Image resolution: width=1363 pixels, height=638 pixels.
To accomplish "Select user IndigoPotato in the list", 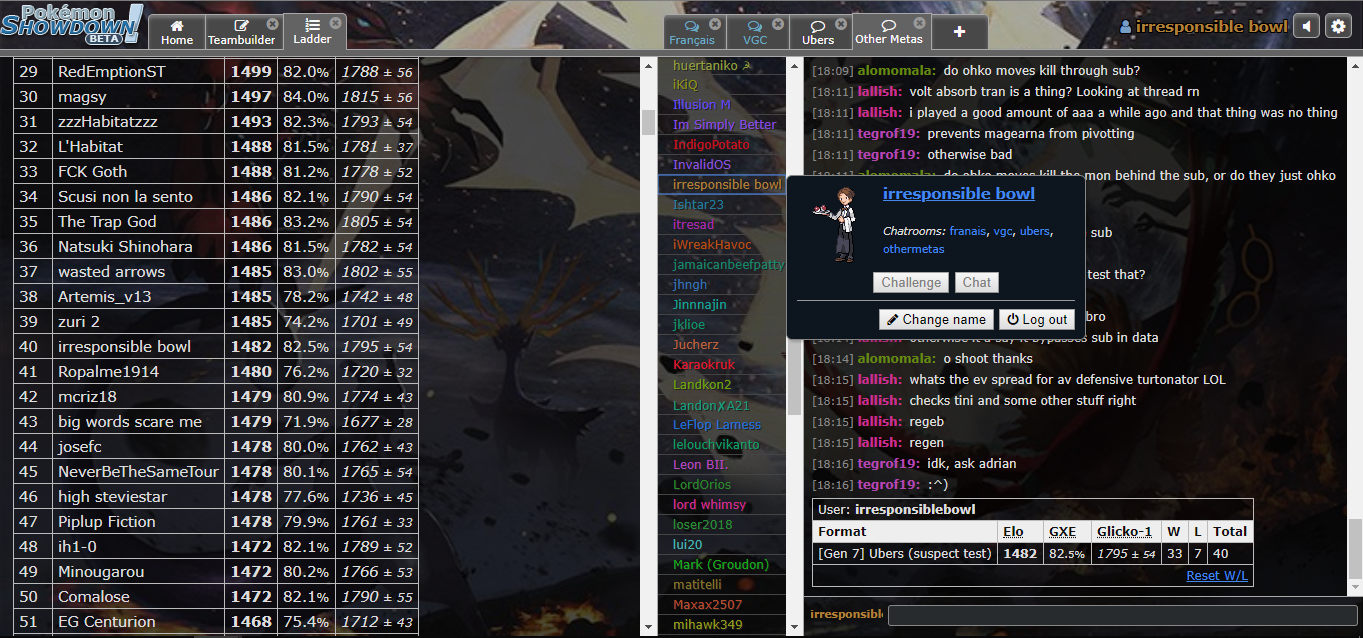I will point(722,145).
